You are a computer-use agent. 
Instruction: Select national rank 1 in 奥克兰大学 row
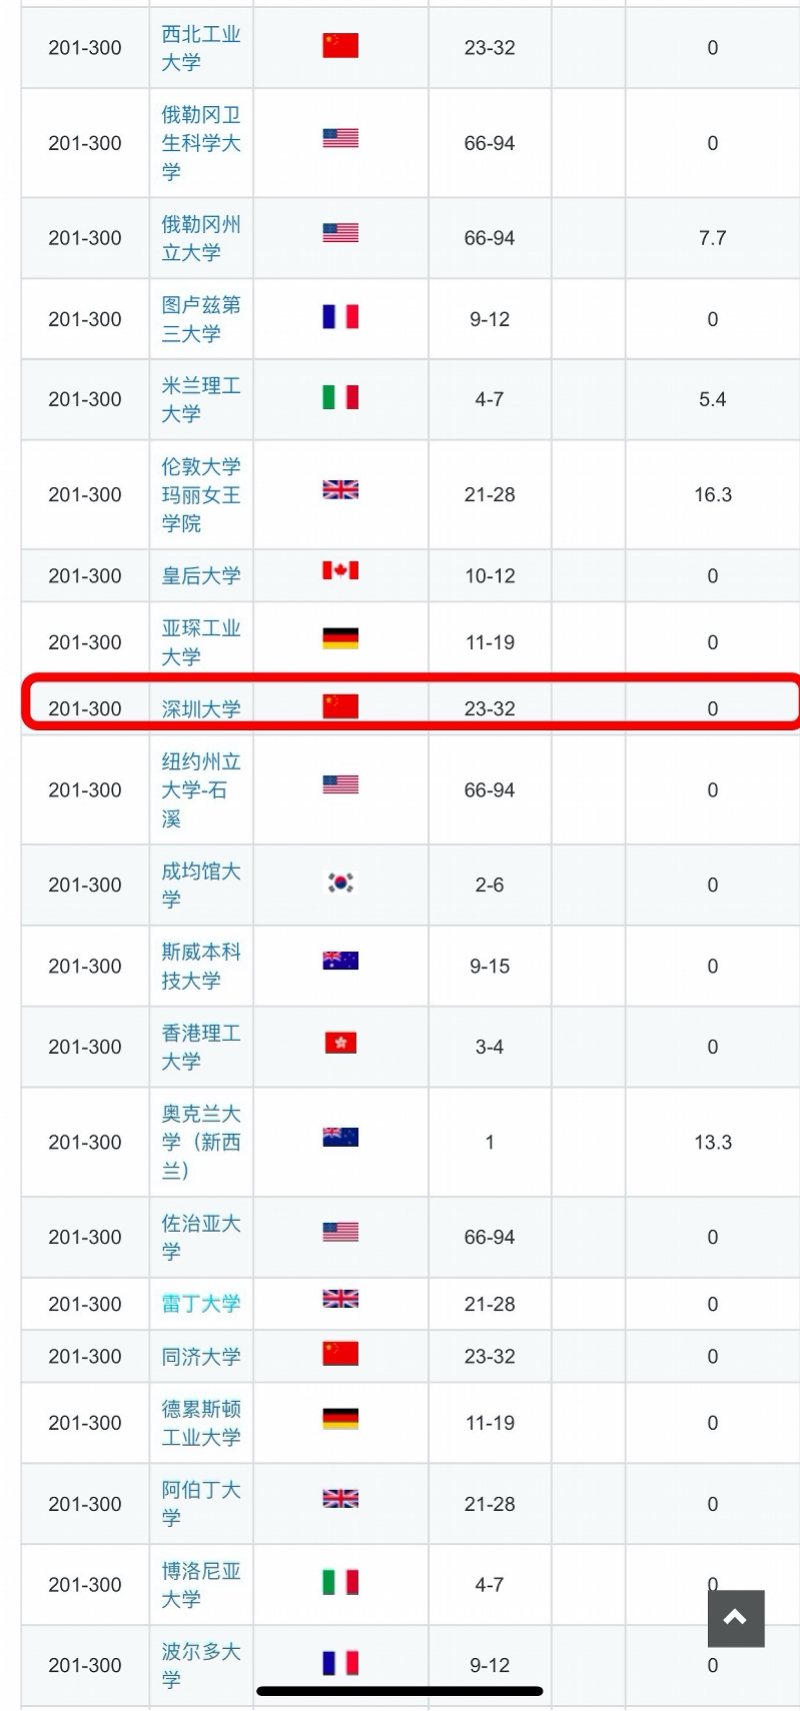tap(490, 1142)
